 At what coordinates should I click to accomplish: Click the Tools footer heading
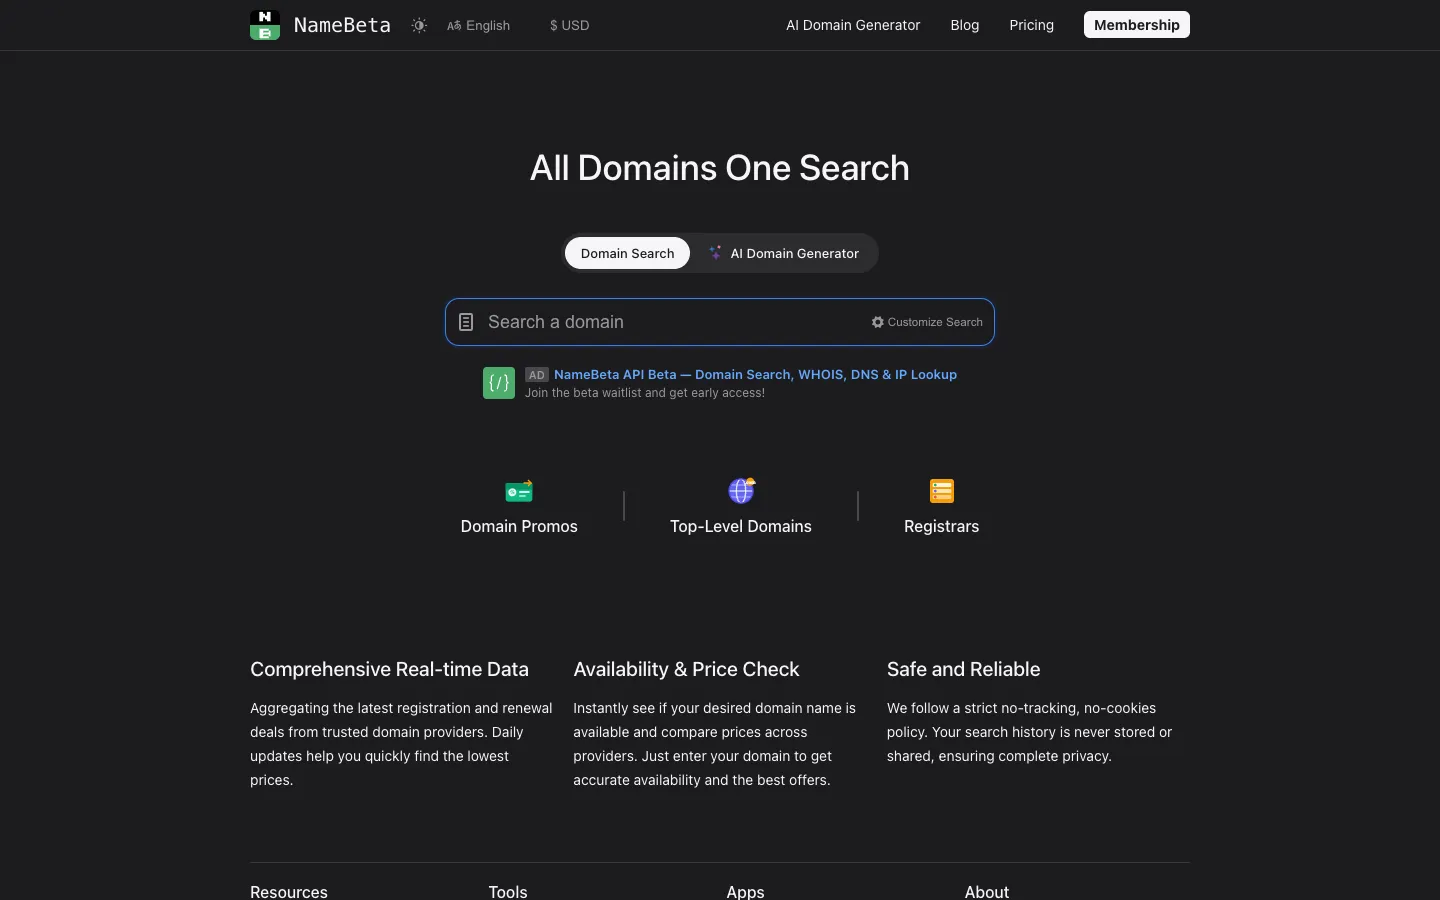(508, 891)
